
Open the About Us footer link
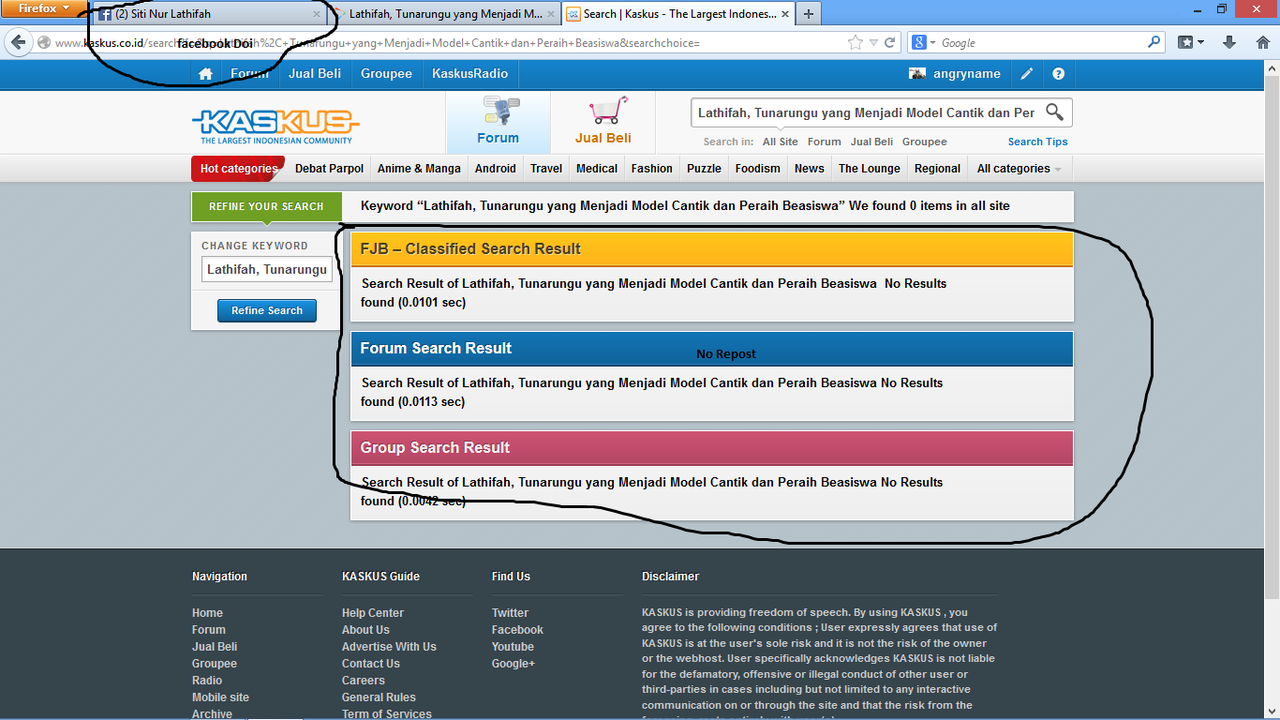pos(366,630)
